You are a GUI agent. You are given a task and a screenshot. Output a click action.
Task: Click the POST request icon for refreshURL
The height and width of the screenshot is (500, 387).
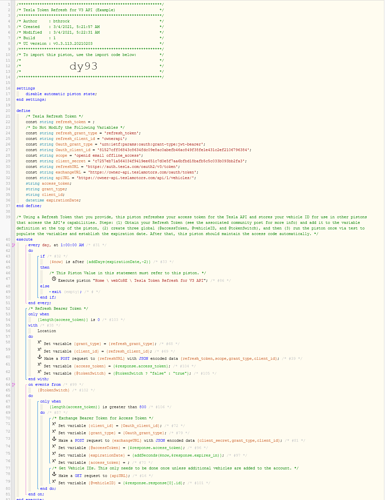[x=39, y=357]
